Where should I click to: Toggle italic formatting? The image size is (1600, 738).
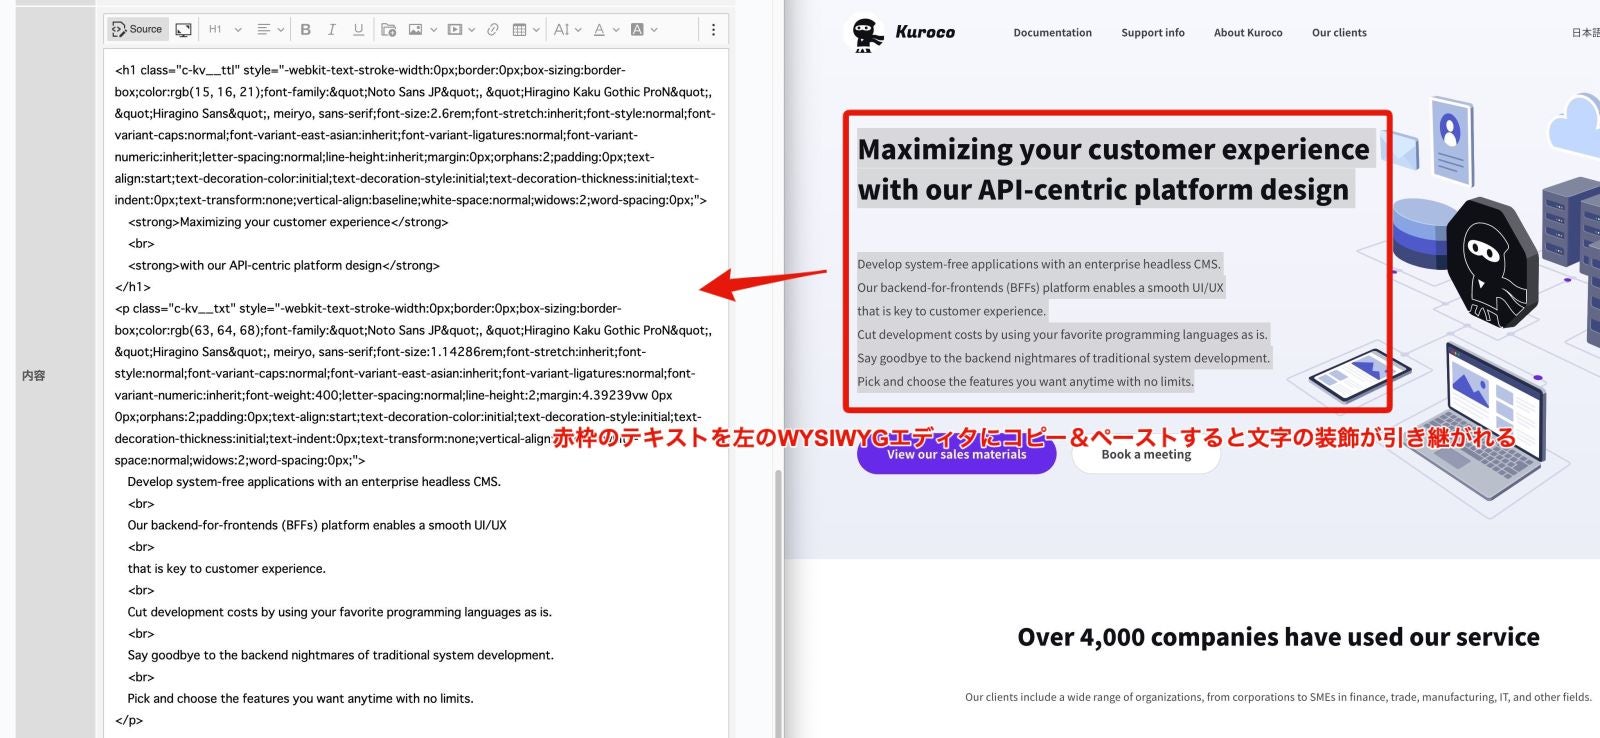point(332,29)
